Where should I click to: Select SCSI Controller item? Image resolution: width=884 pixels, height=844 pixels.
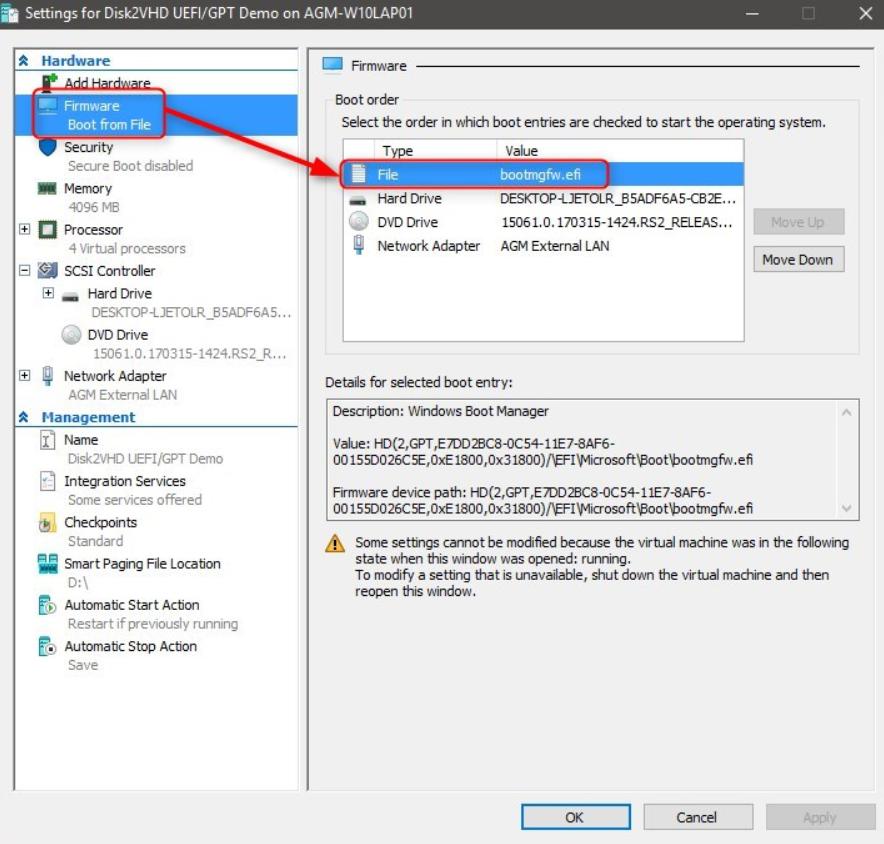click(109, 271)
